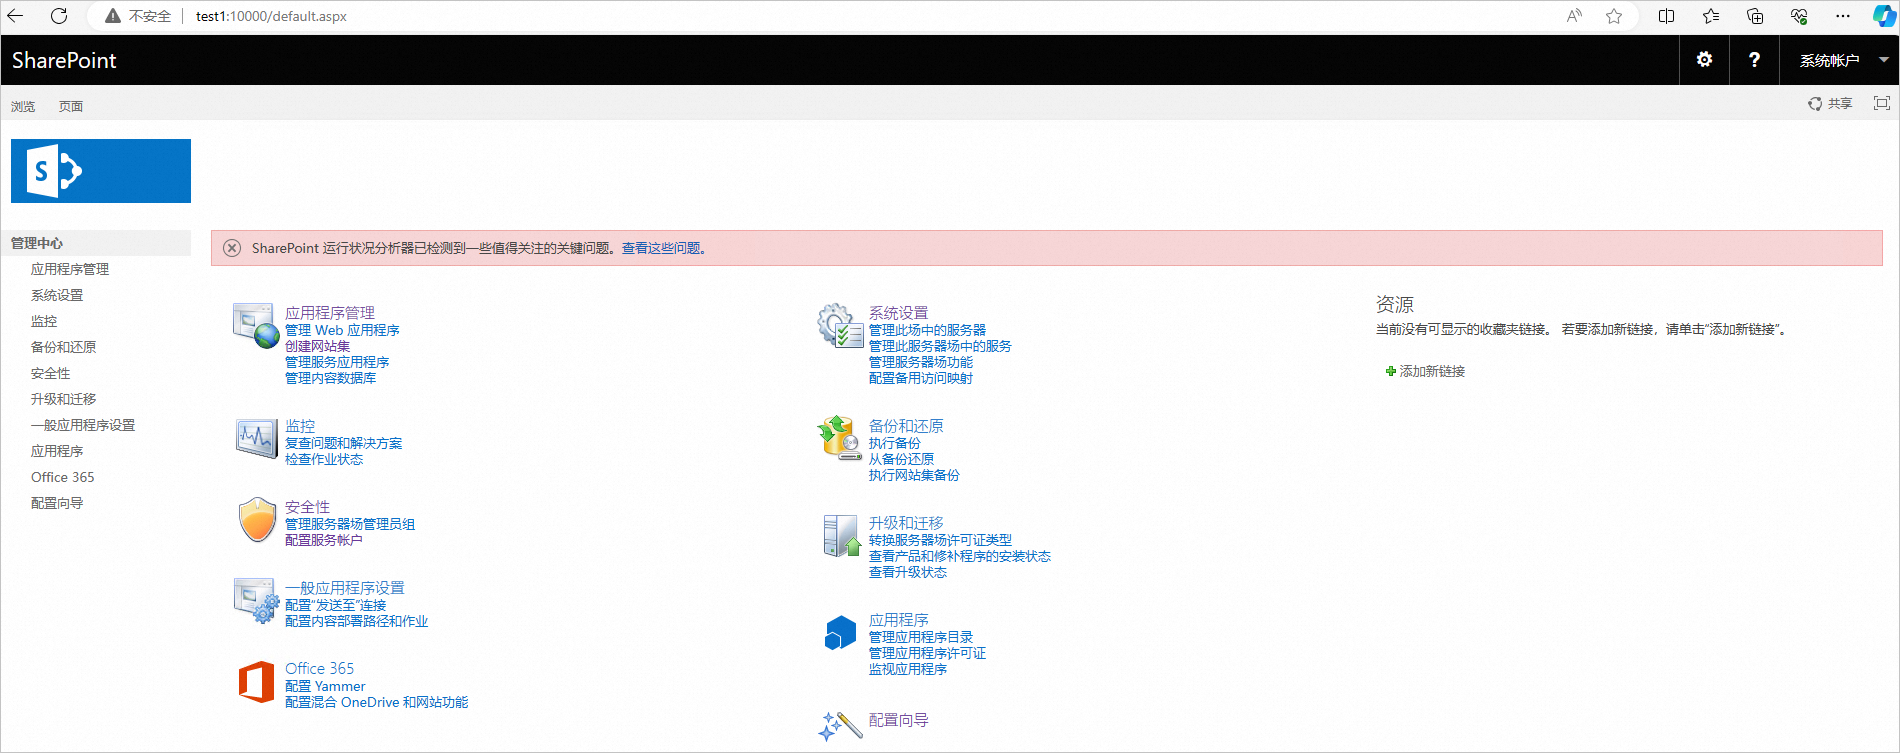Open the 管理服务应用程序 link
The image size is (1900, 753).
[337, 362]
